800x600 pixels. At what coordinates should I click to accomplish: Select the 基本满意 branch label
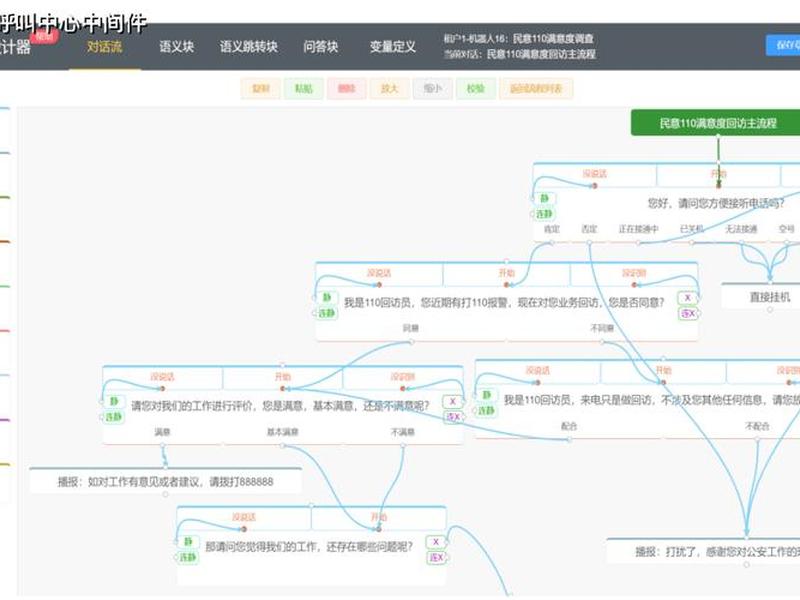[282, 432]
